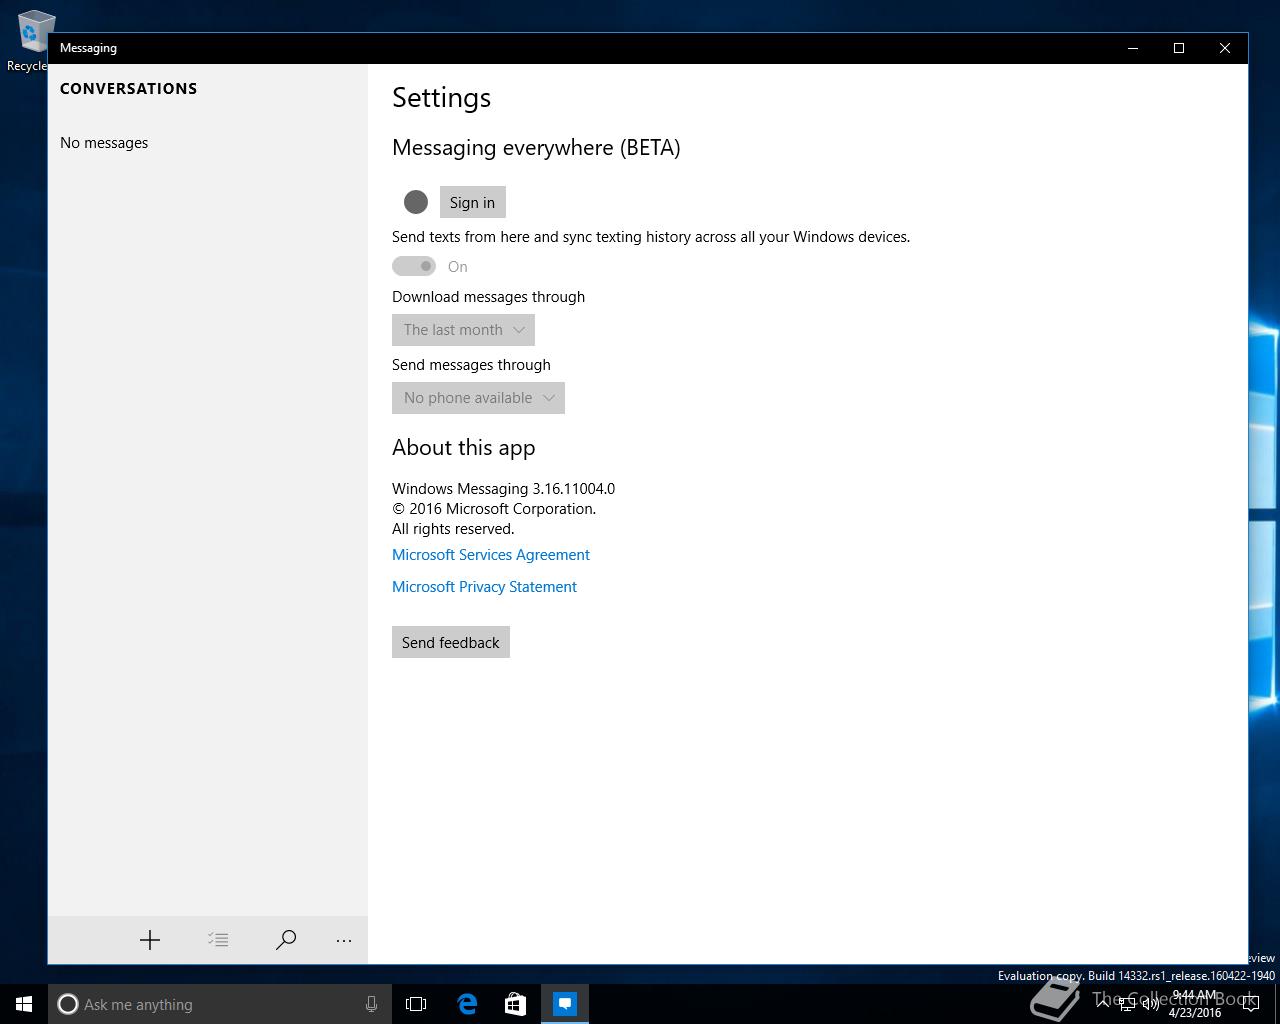This screenshot has width=1280, height=1024.
Task: Click 'Messaging everywhere (BETA)' heading
Action: [x=536, y=148]
